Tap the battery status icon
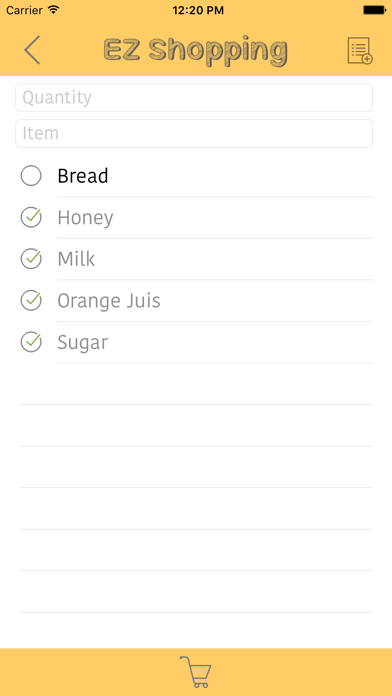Viewport: 392px width, 696px height. [374, 10]
